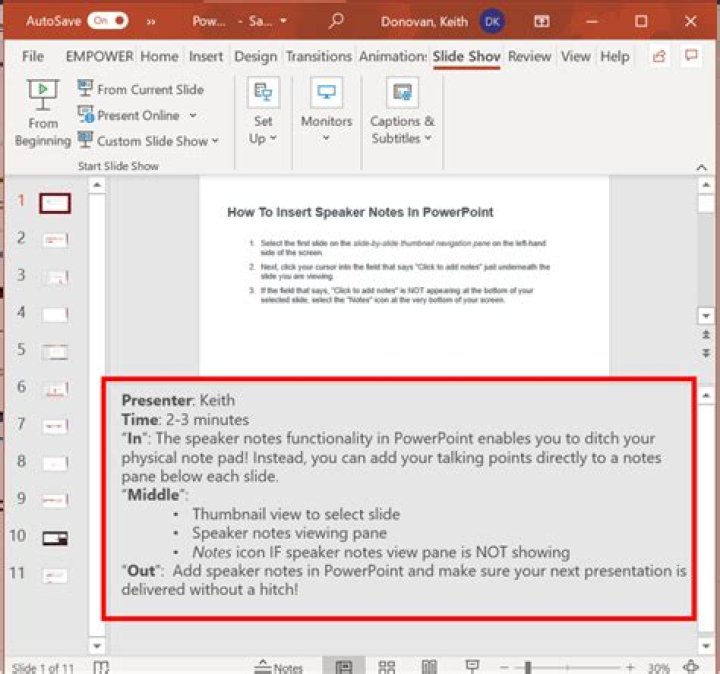This screenshot has width=720, height=674.
Task: Expand the Present Online dropdown arrow
Action: pos(193,115)
